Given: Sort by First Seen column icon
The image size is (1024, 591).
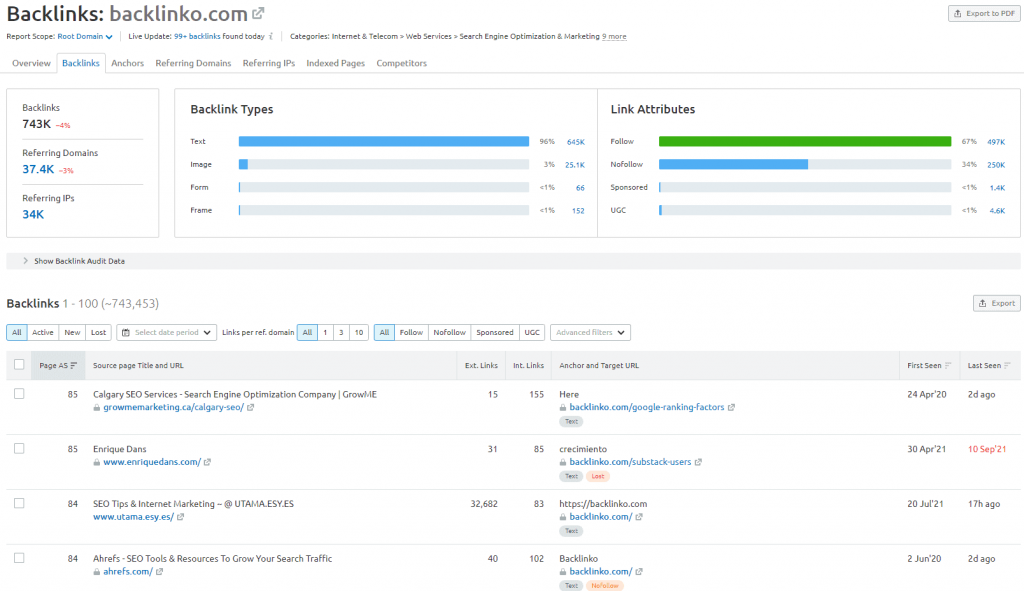Looking at the screenshot, I should (948, 366).
